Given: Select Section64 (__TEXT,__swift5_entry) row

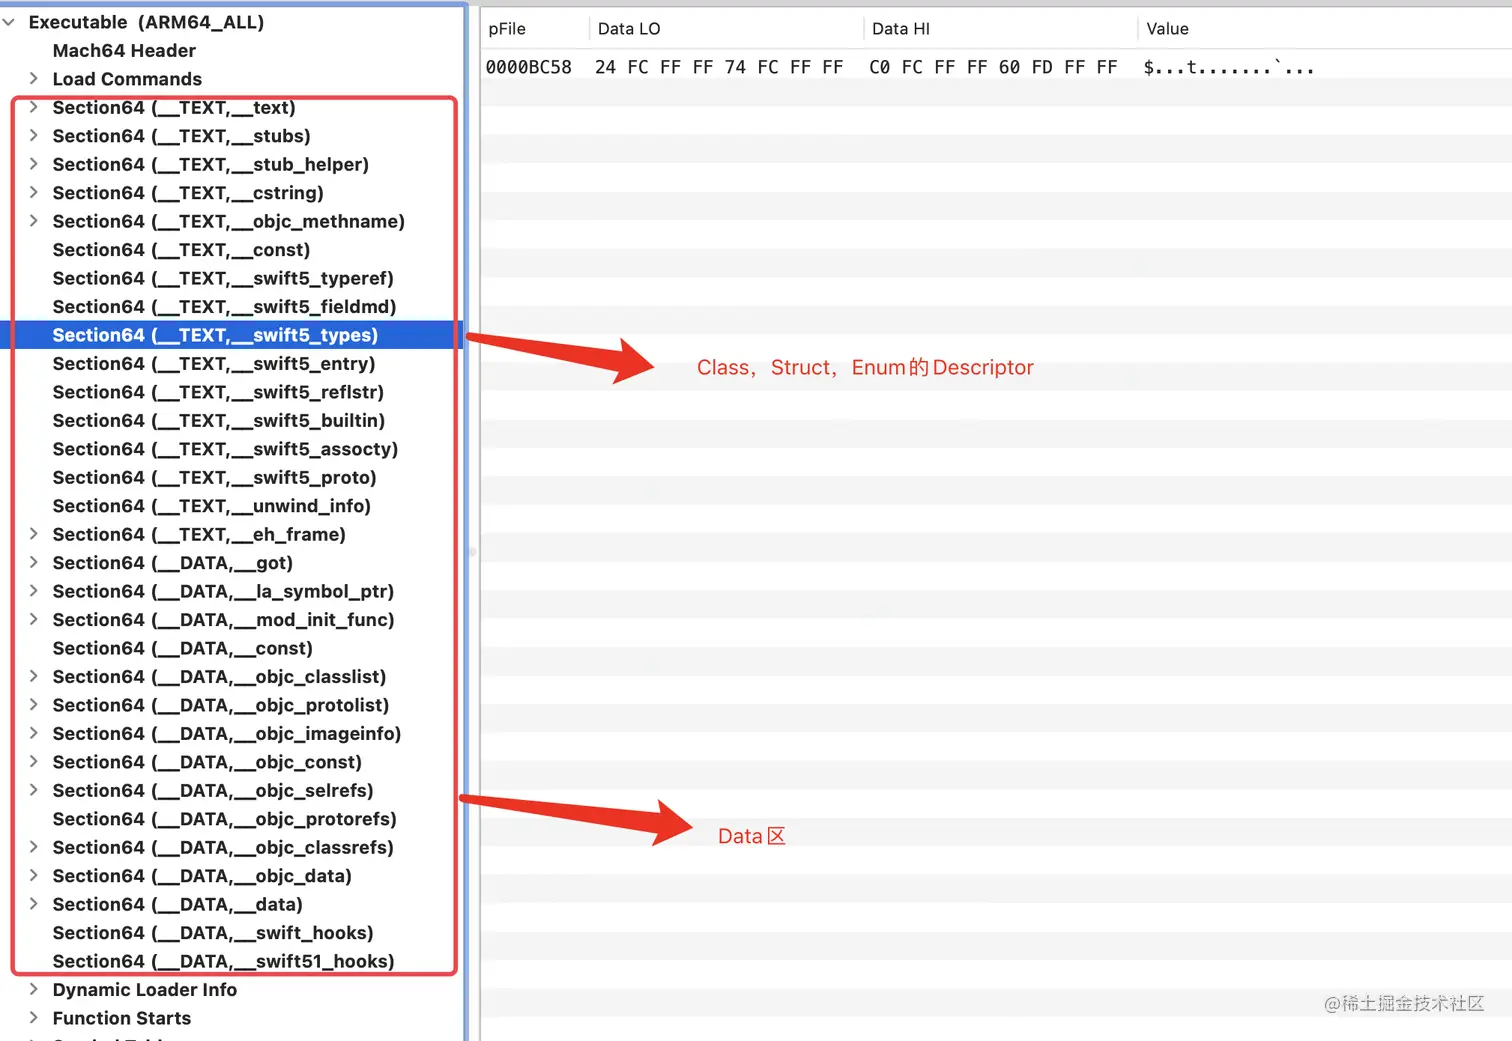Looking at the screenshot, I should [232, 364].
